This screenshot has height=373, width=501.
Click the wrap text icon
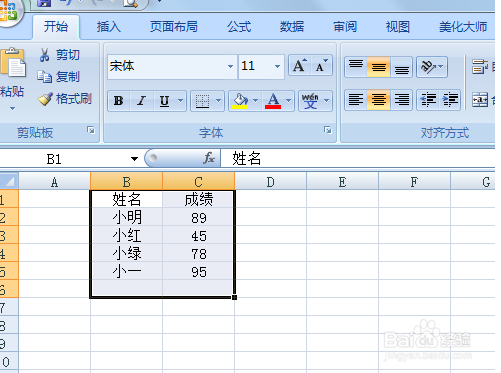click(480, 67)
